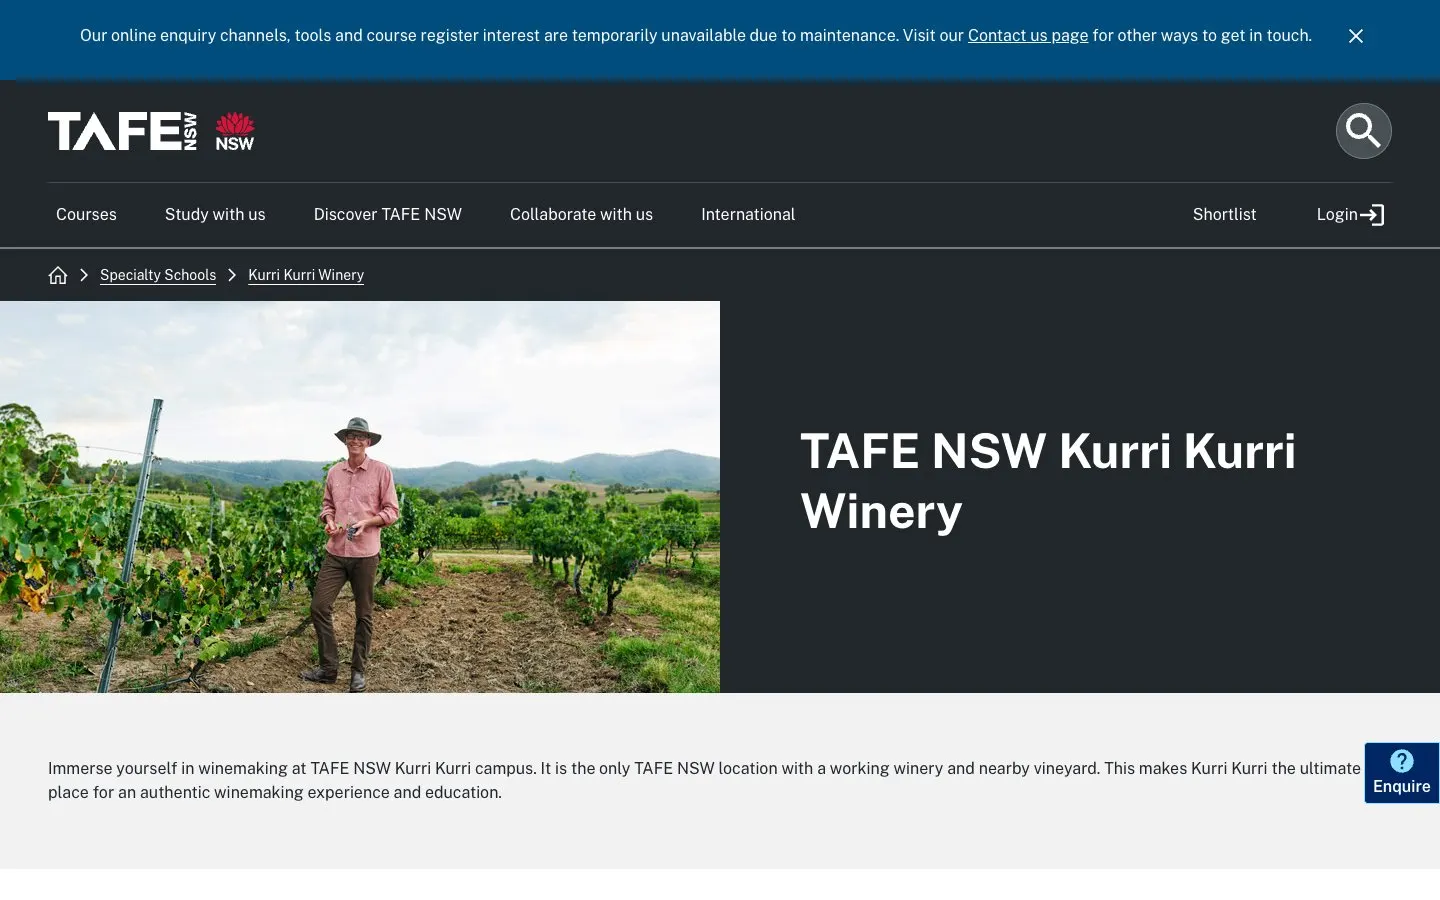Click the vineyard hero photo

click(x=360, y=497)
